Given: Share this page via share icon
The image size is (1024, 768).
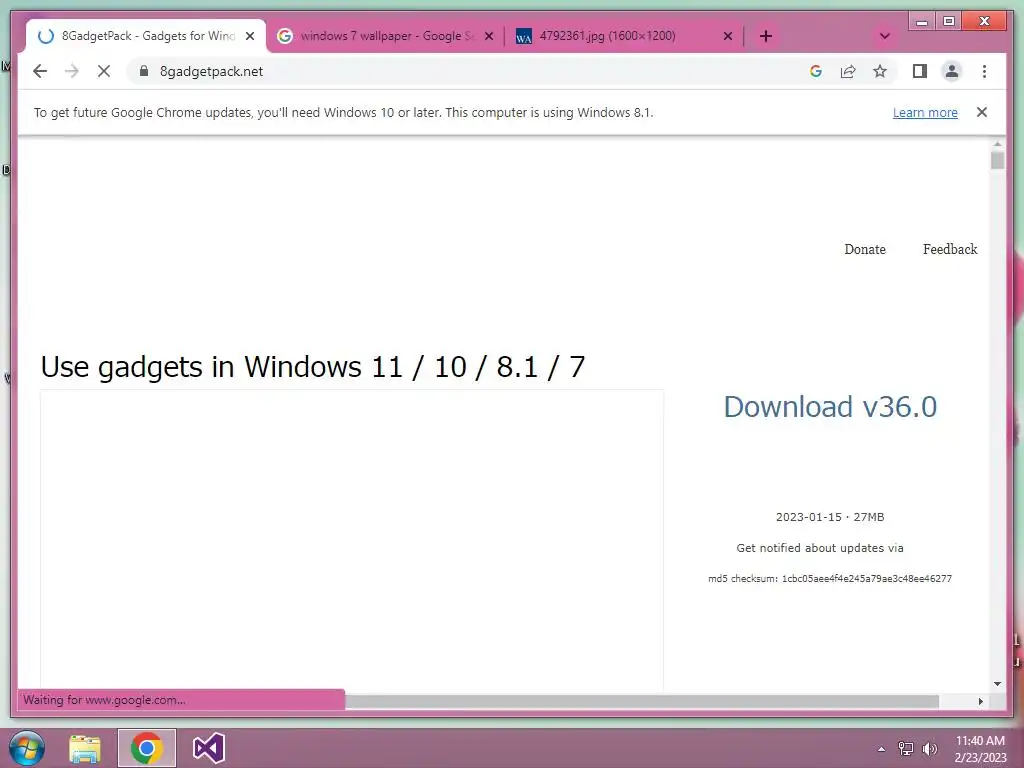Looking at the screenshot, I should (x=848, y=71).
